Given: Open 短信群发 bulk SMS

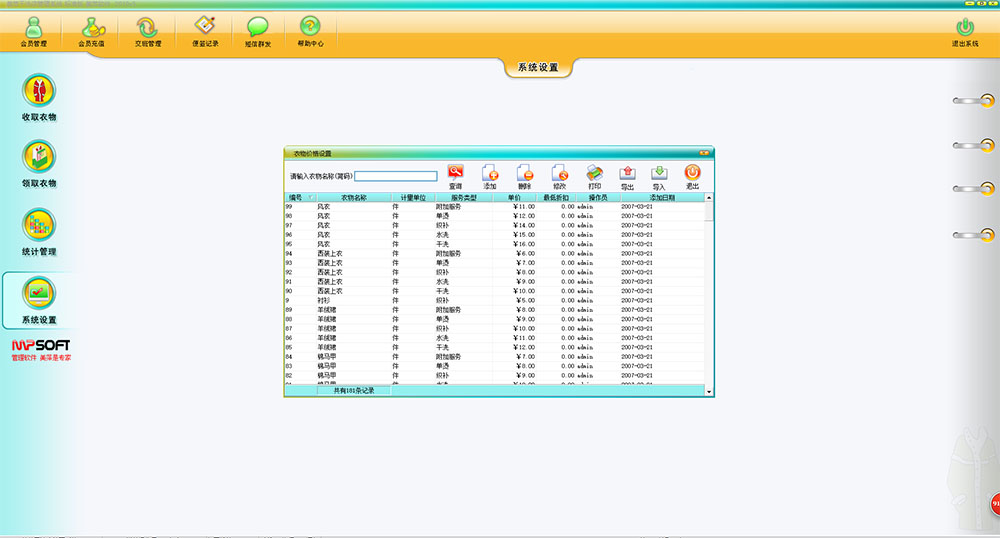Looking at the screenshot, I should pyautogui.click(x=258, y=31).
